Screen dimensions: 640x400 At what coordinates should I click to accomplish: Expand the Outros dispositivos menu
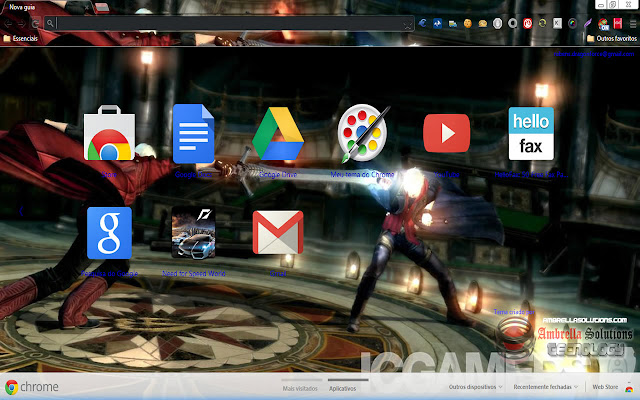click(x=475, y=387)
